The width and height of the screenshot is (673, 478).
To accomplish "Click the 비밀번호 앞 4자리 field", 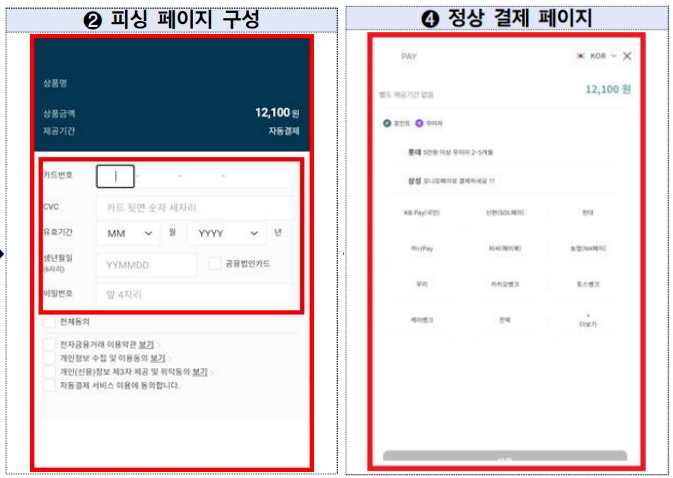I will pyautogui.click(x=196, y=294).
